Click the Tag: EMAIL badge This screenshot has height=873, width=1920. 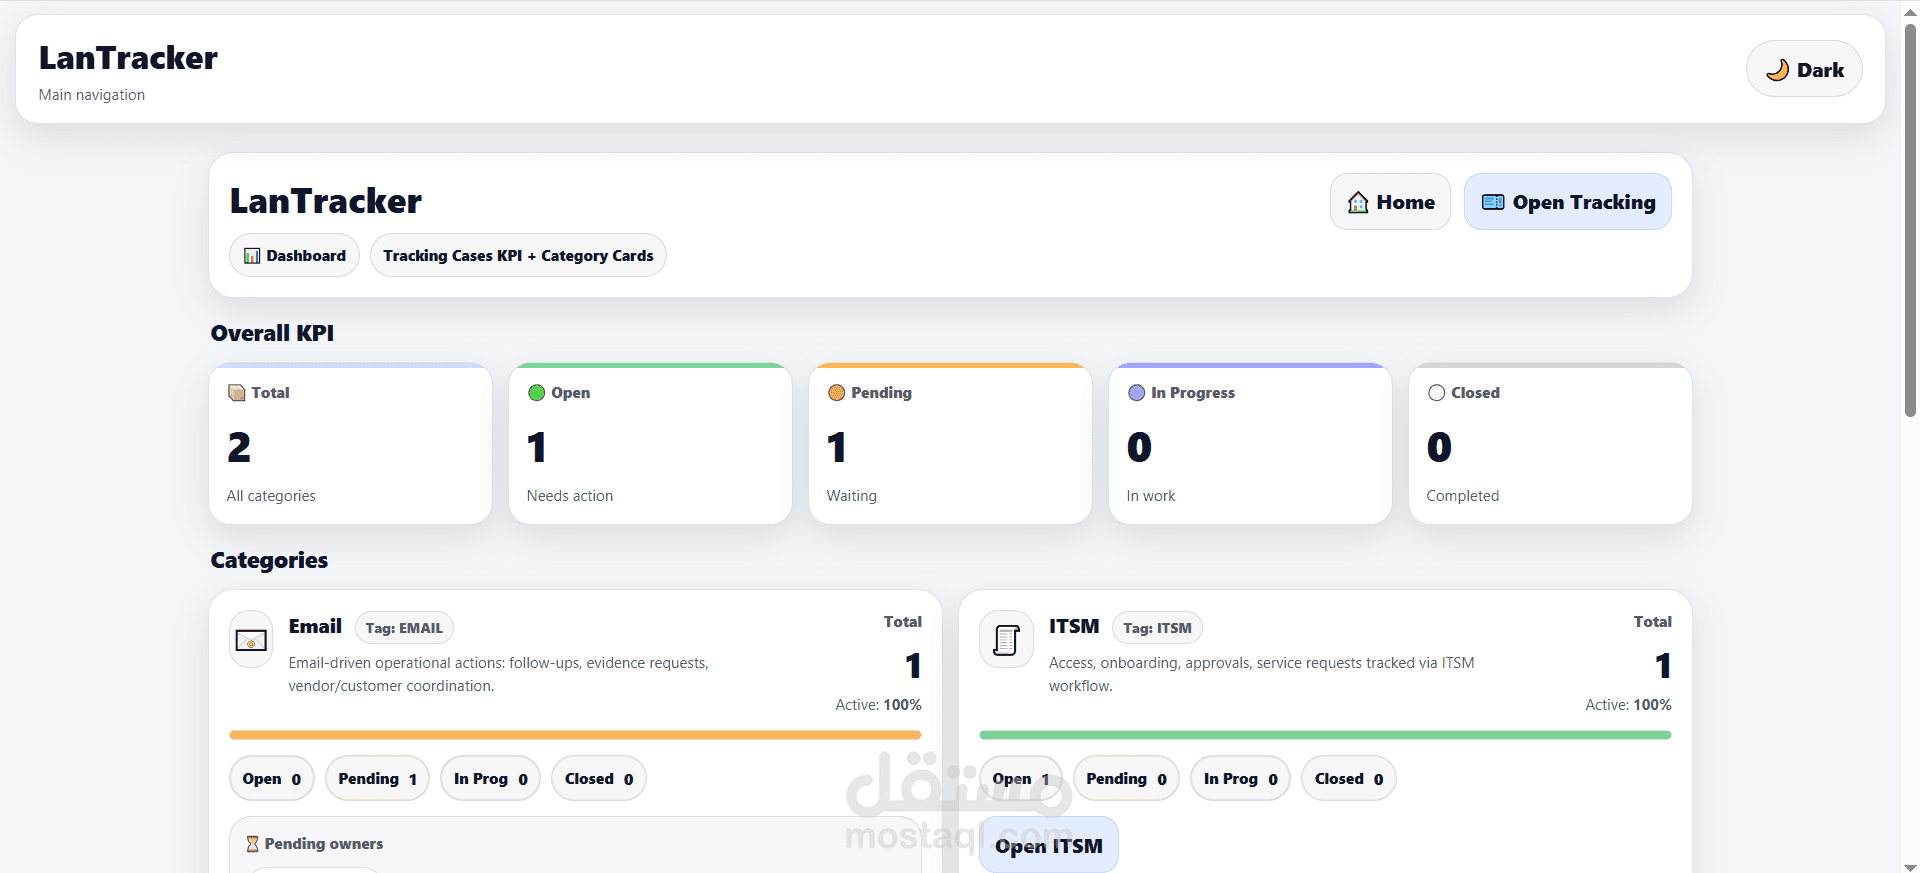point(404,628)
